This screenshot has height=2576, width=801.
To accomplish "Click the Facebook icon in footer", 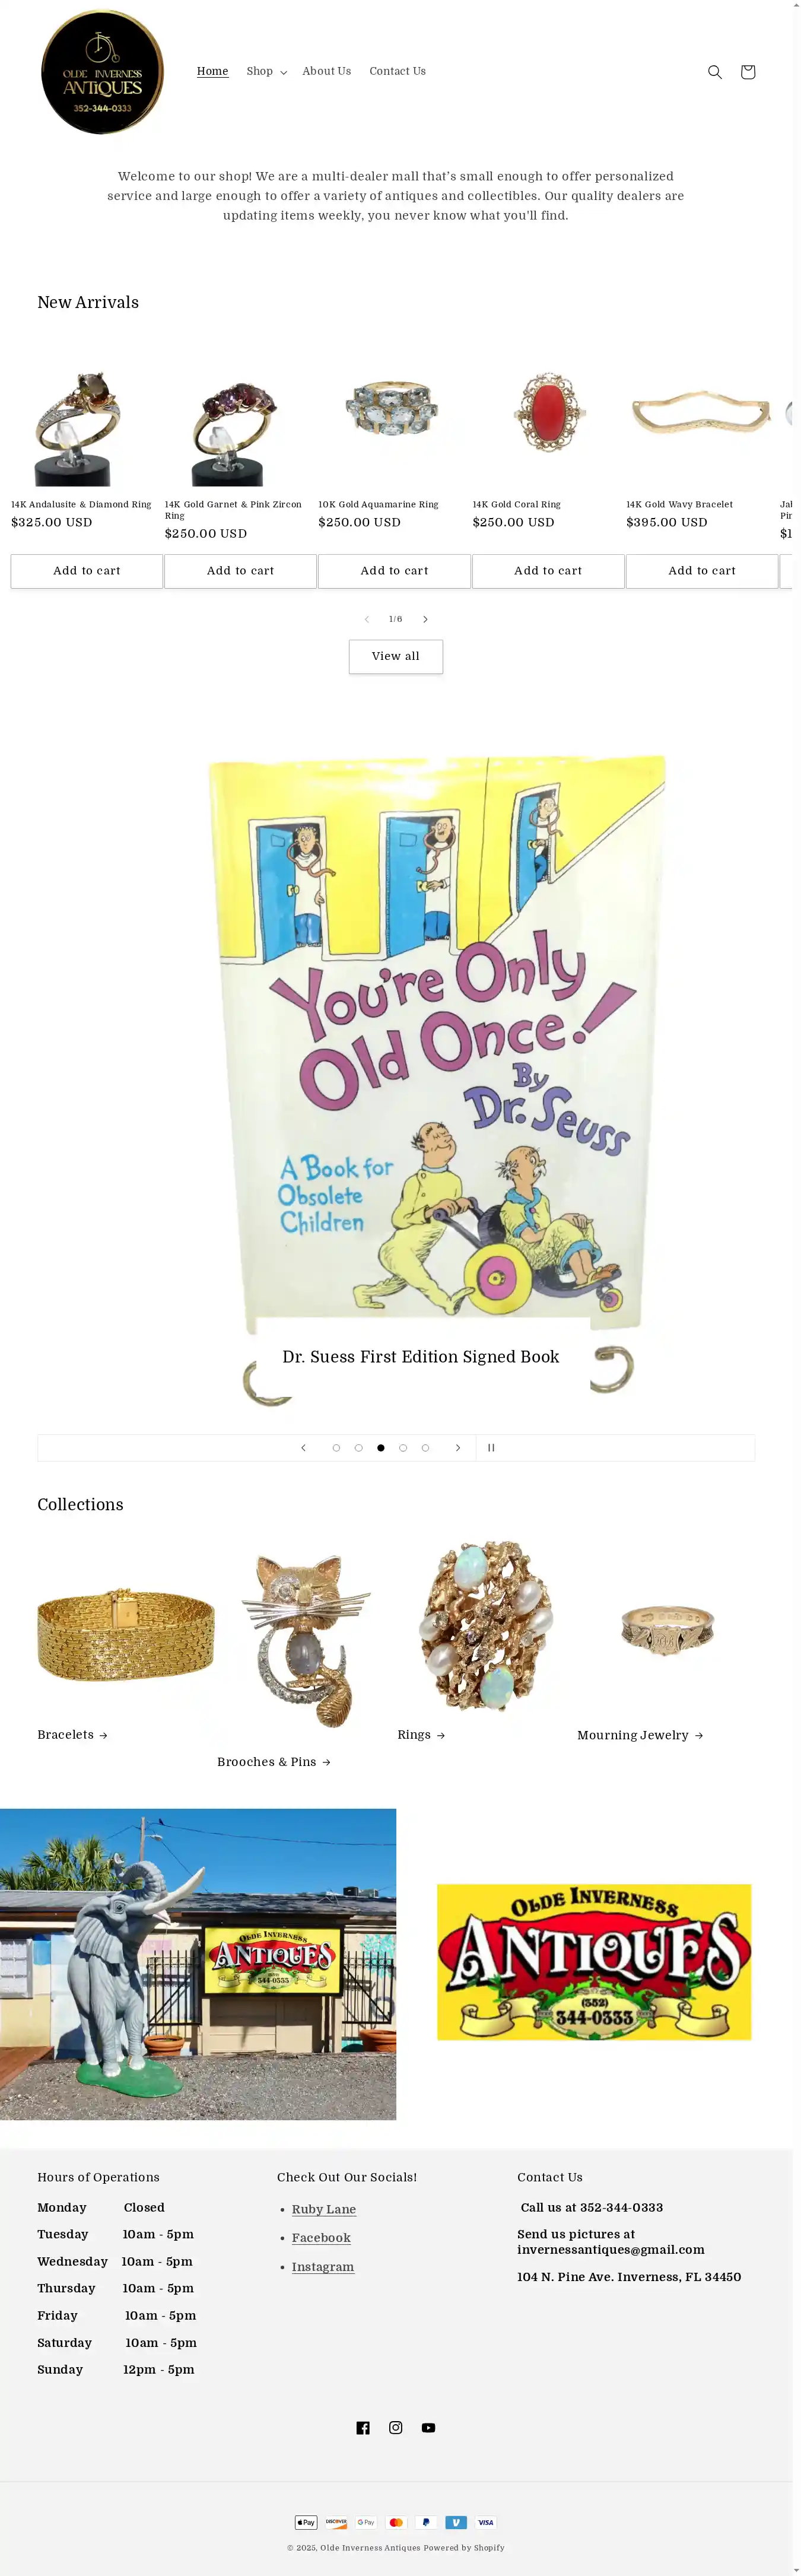I will coord(363,2427).
